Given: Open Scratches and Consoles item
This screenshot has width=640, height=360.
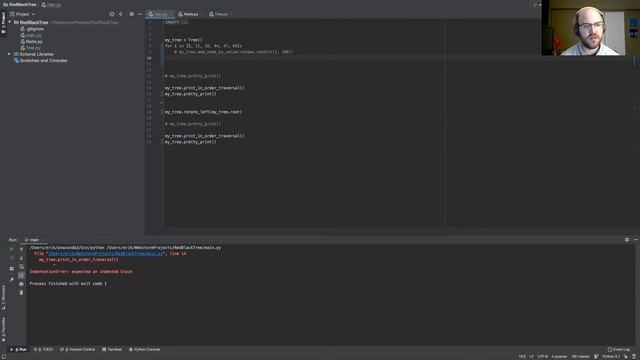Looking at the screenshot, I should 41,60.
